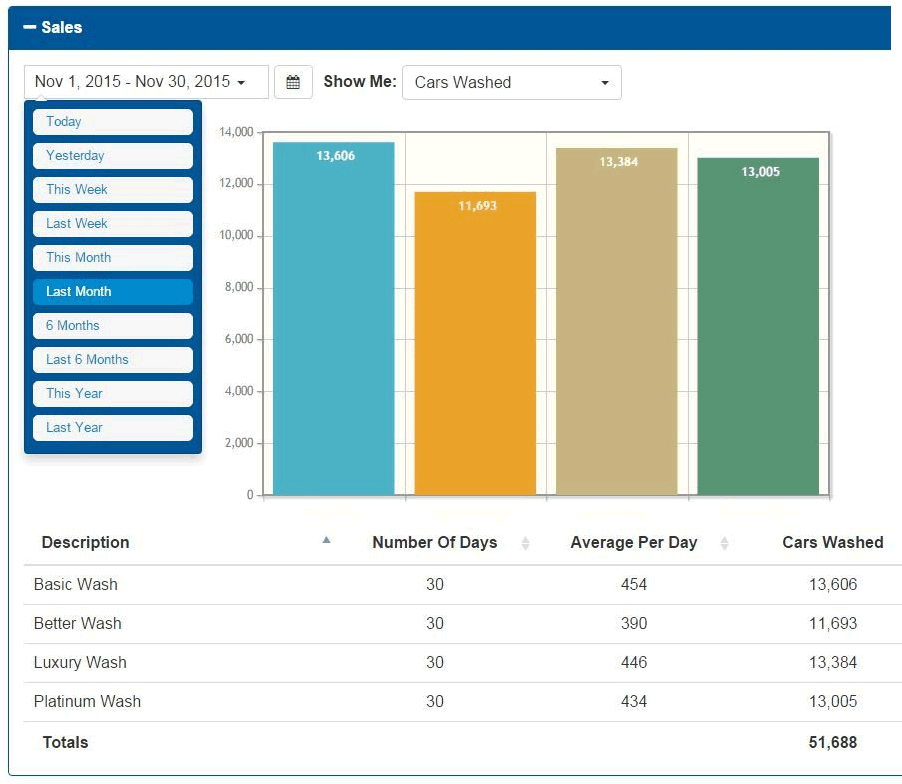Select This Week preset
902x784 pixels.
point(112,190)
